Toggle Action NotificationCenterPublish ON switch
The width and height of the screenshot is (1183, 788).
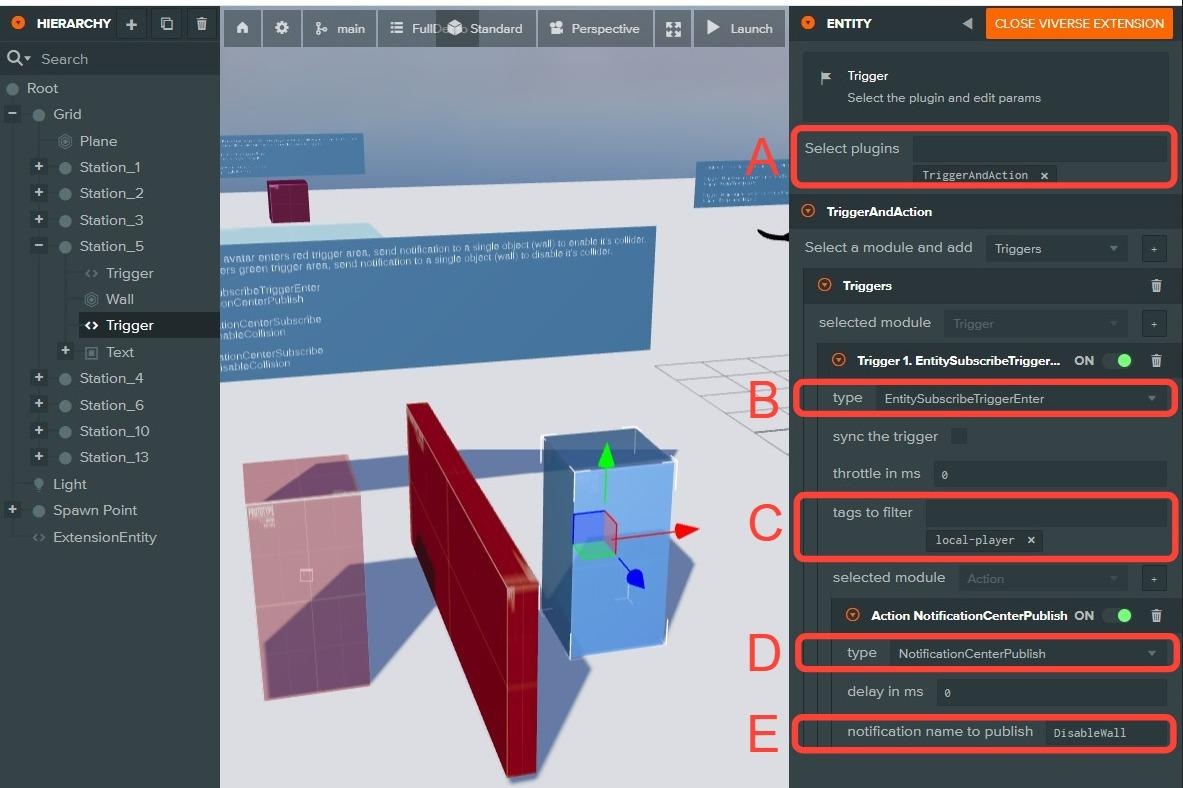point(1119,616)
